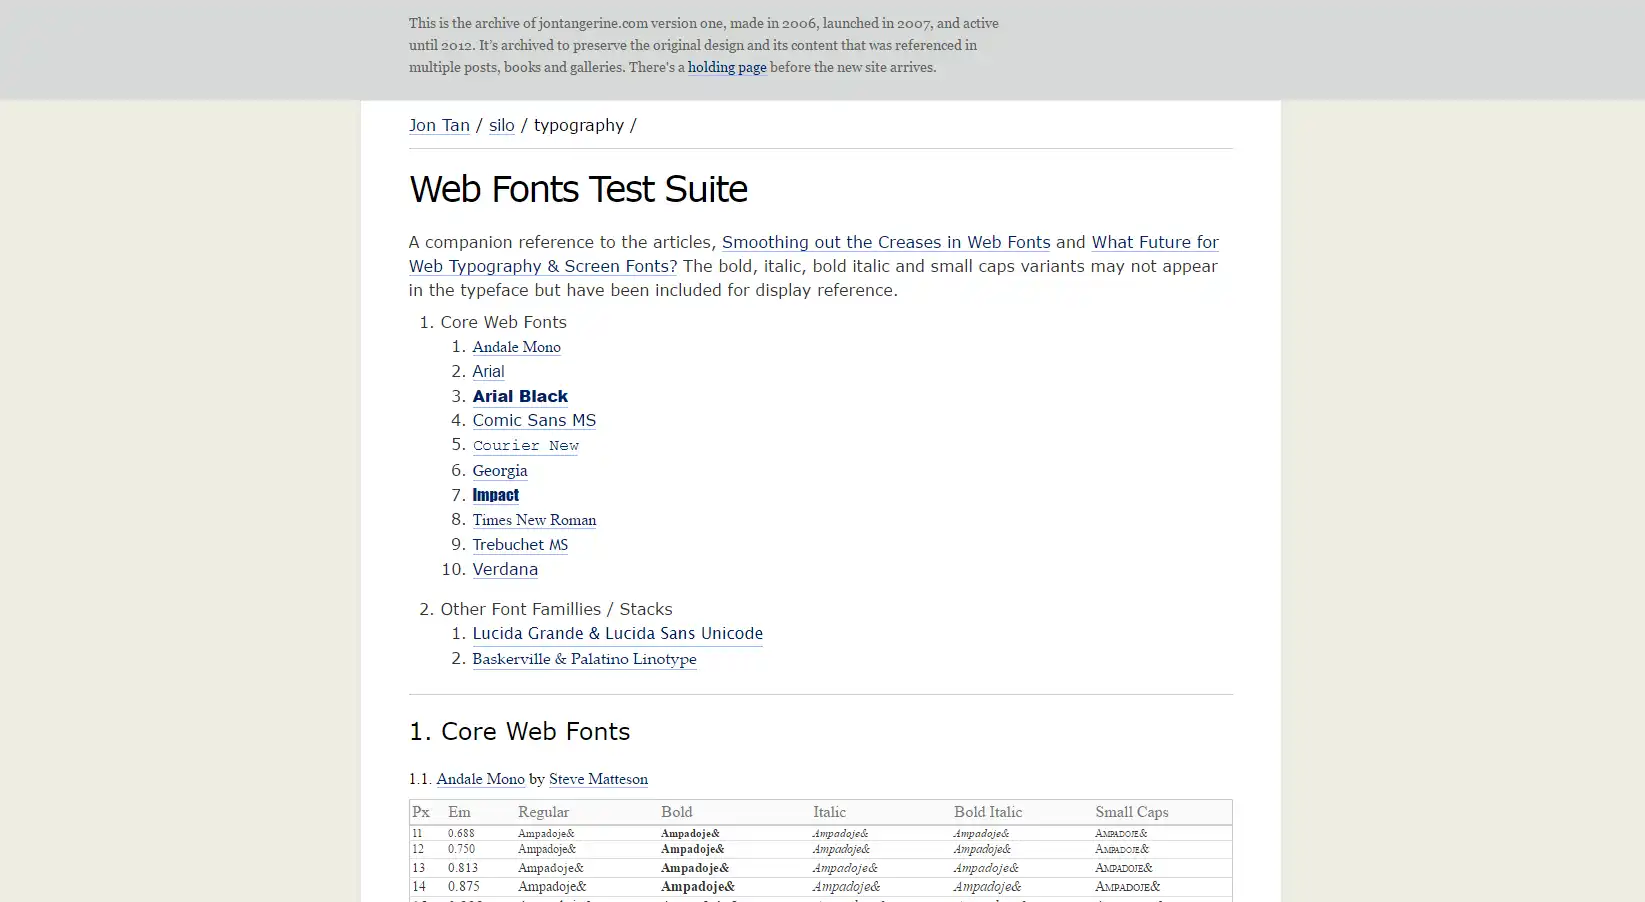Jump to Verdana section
The image size is (1645, 902).
[505, 569]
